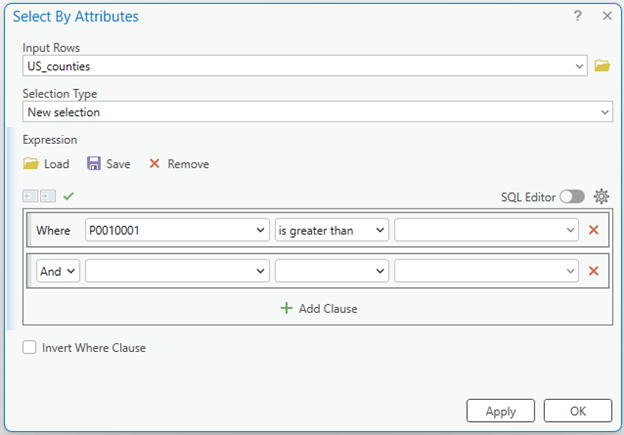Delete the And clause with red X

point(593,271)
